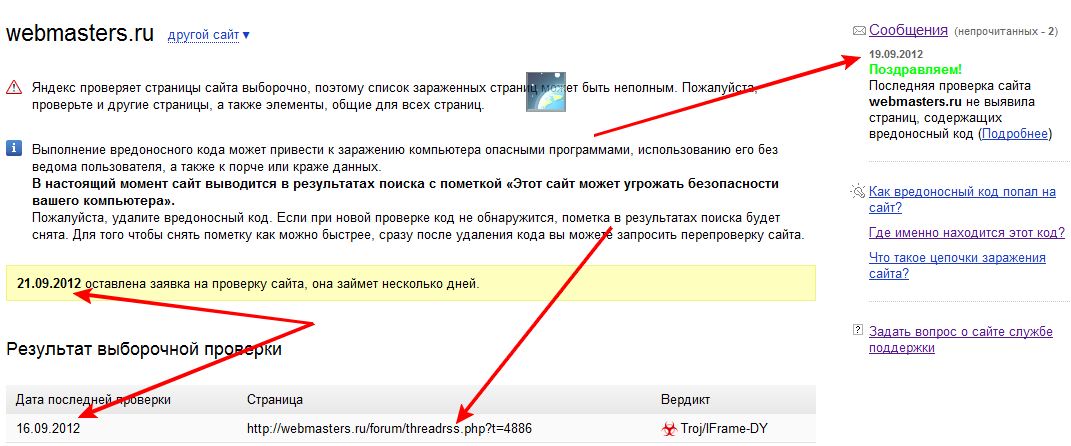Click the arrow next to 'другой сайт'

(246, 36)
